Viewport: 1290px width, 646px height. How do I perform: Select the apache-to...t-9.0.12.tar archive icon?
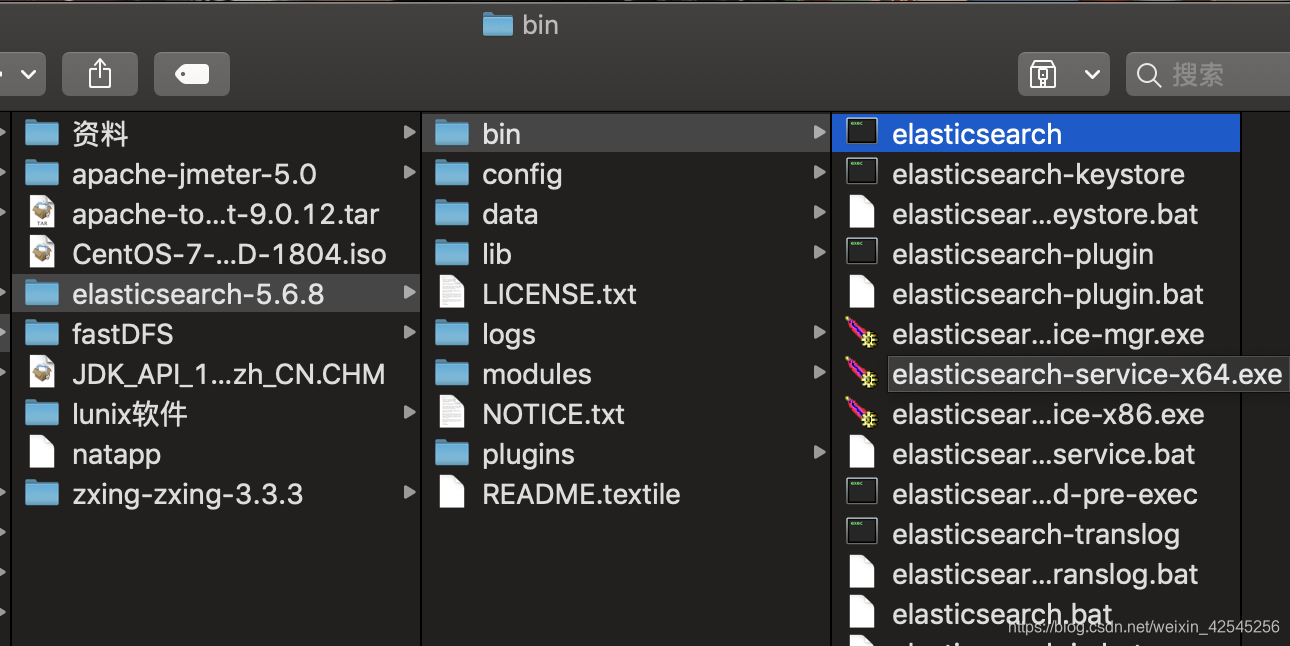[x=42, y=213]
